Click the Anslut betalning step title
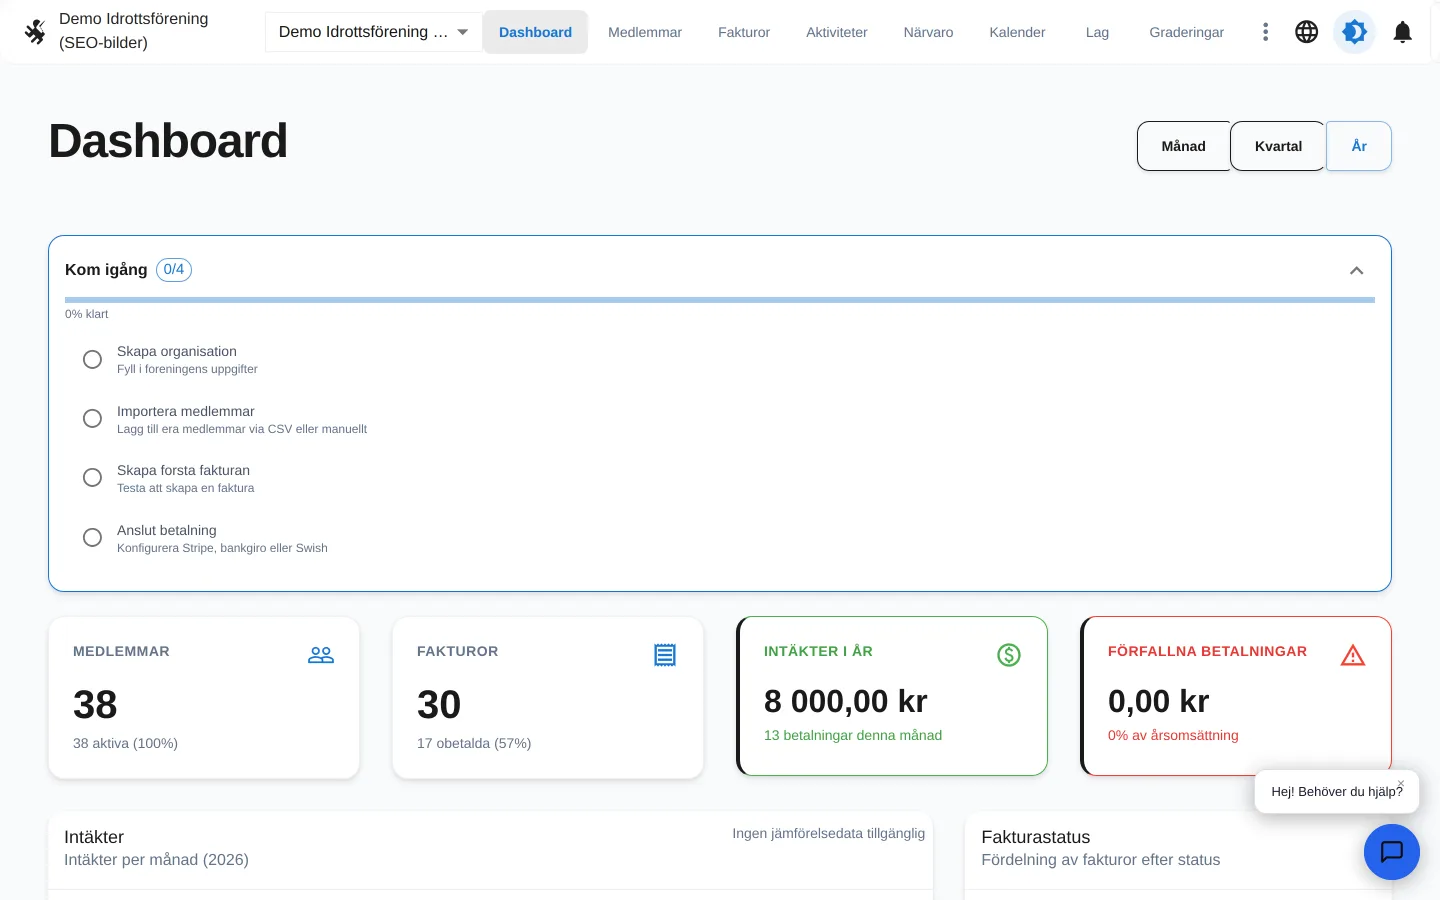 coord(167,531)
